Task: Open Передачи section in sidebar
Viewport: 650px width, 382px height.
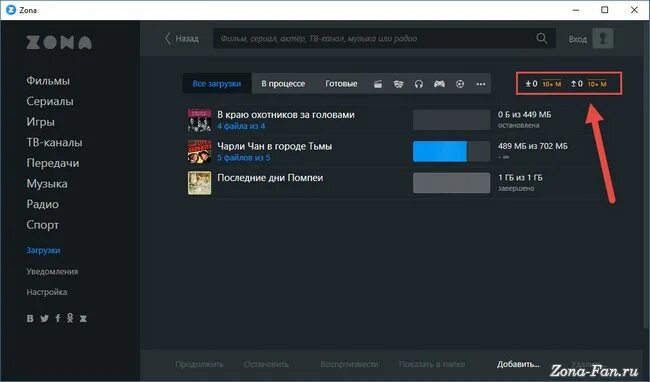Action: 53,163
